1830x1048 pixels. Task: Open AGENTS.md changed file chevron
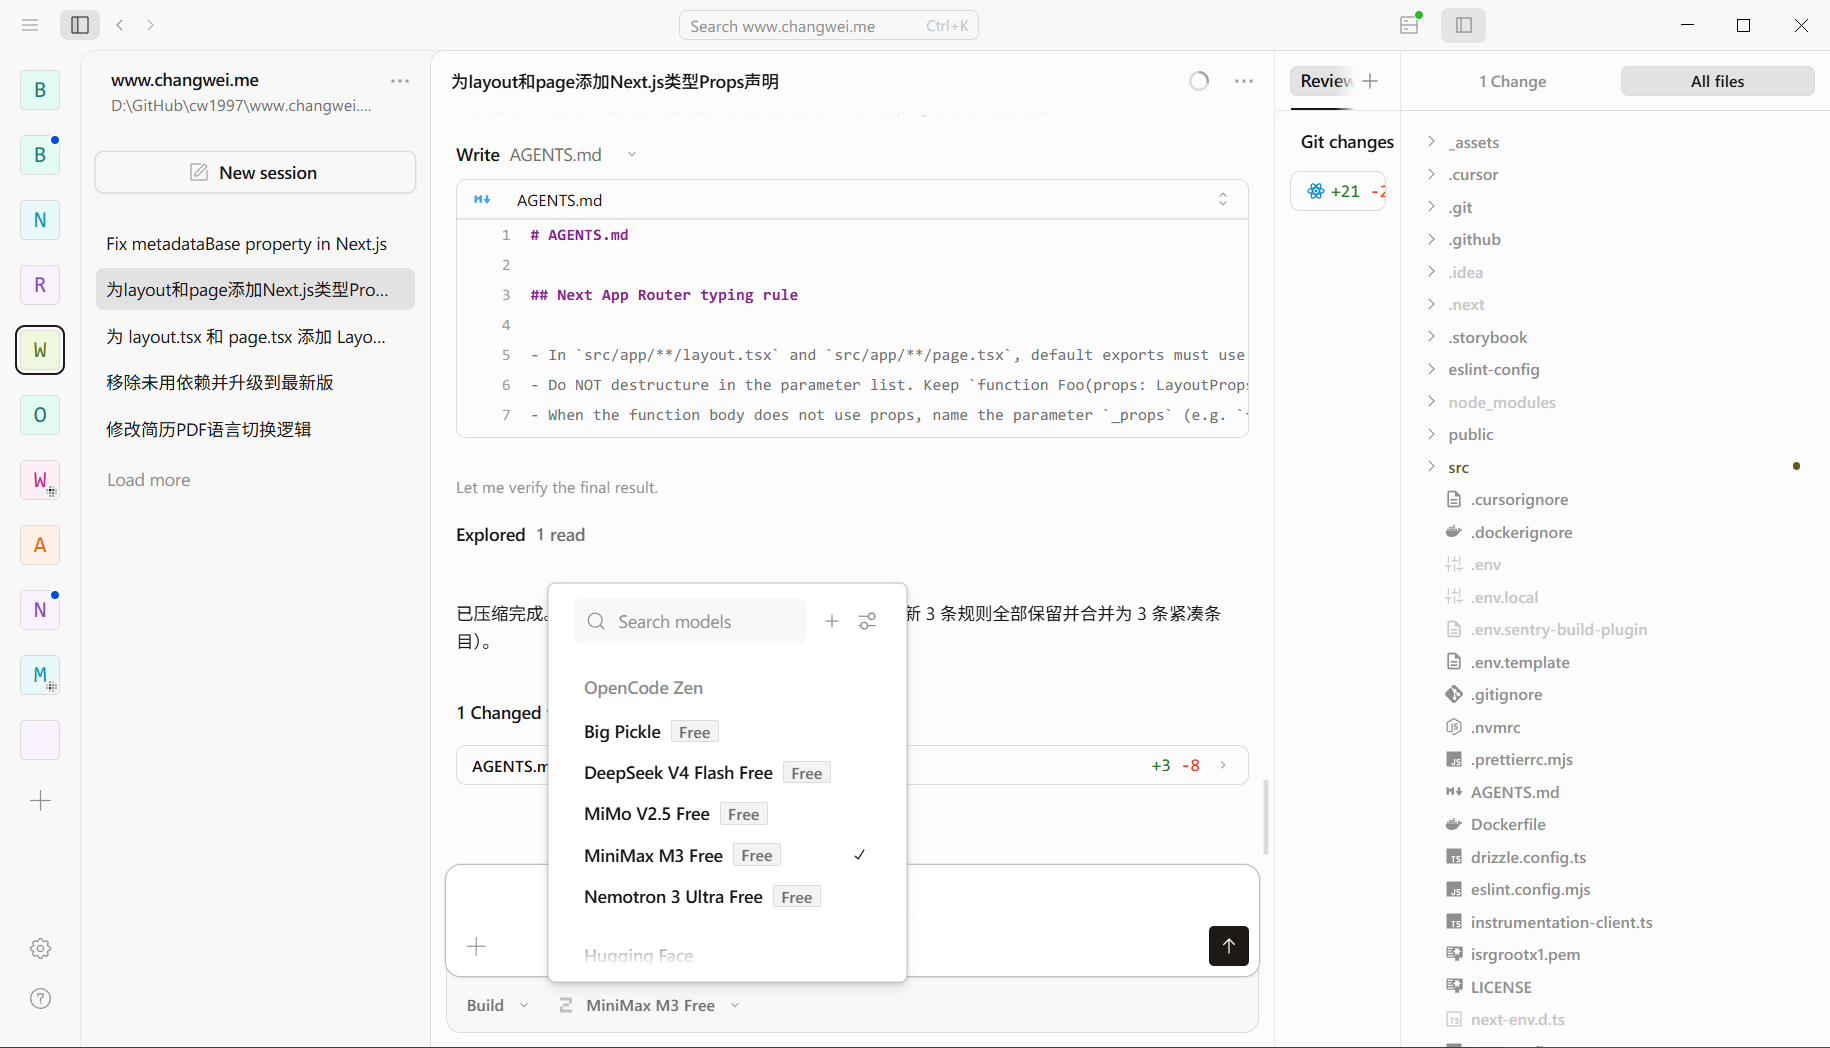pos(1223,765)
